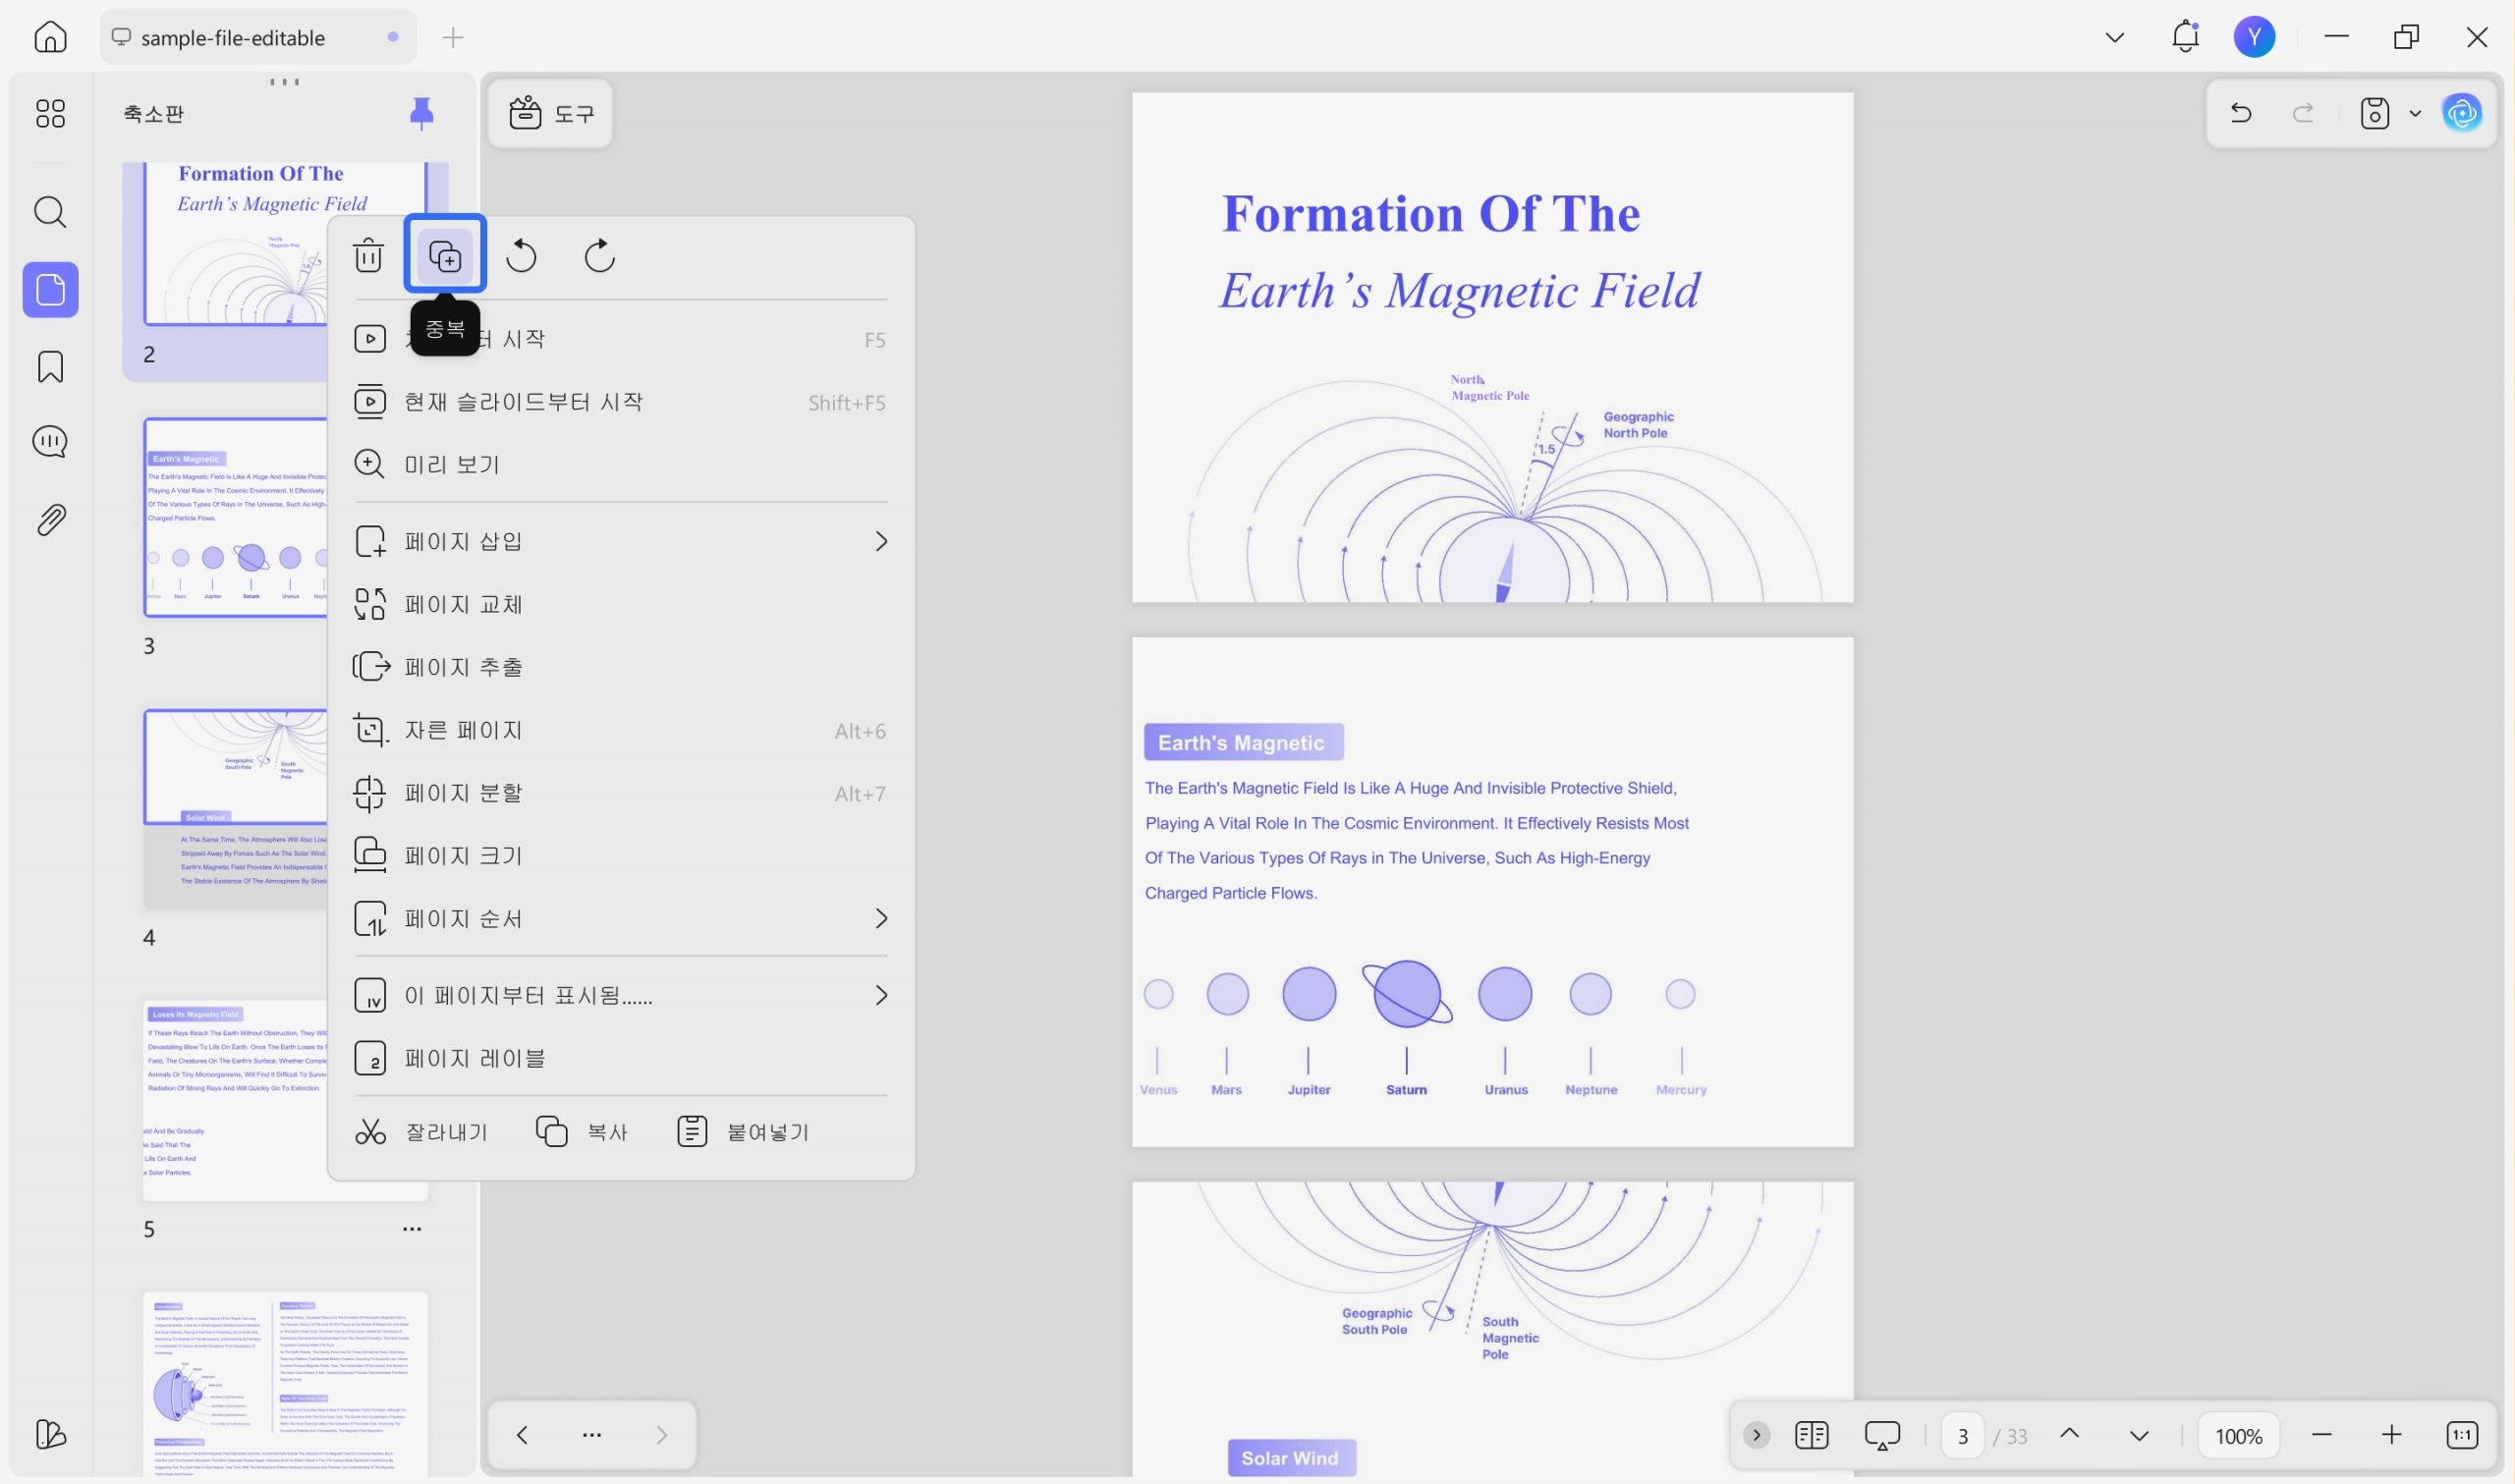Open new tab with plus button
The height and width of the screenshot is (1484, 2515).
[x=453, y=38]
